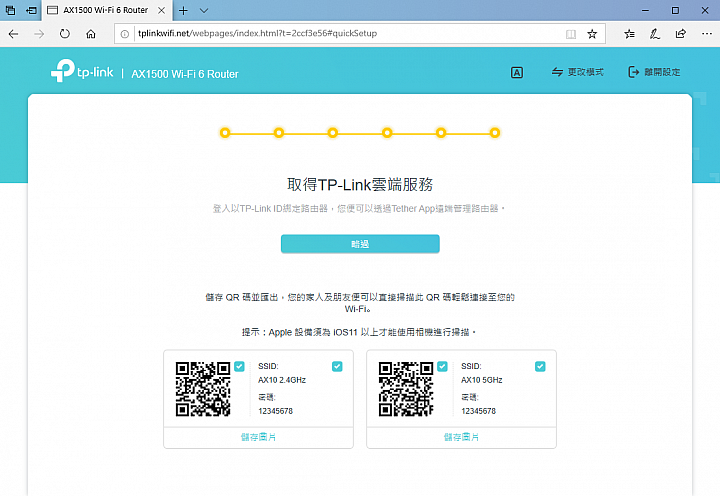Click the site information icon in address bar

click(124, 34)
